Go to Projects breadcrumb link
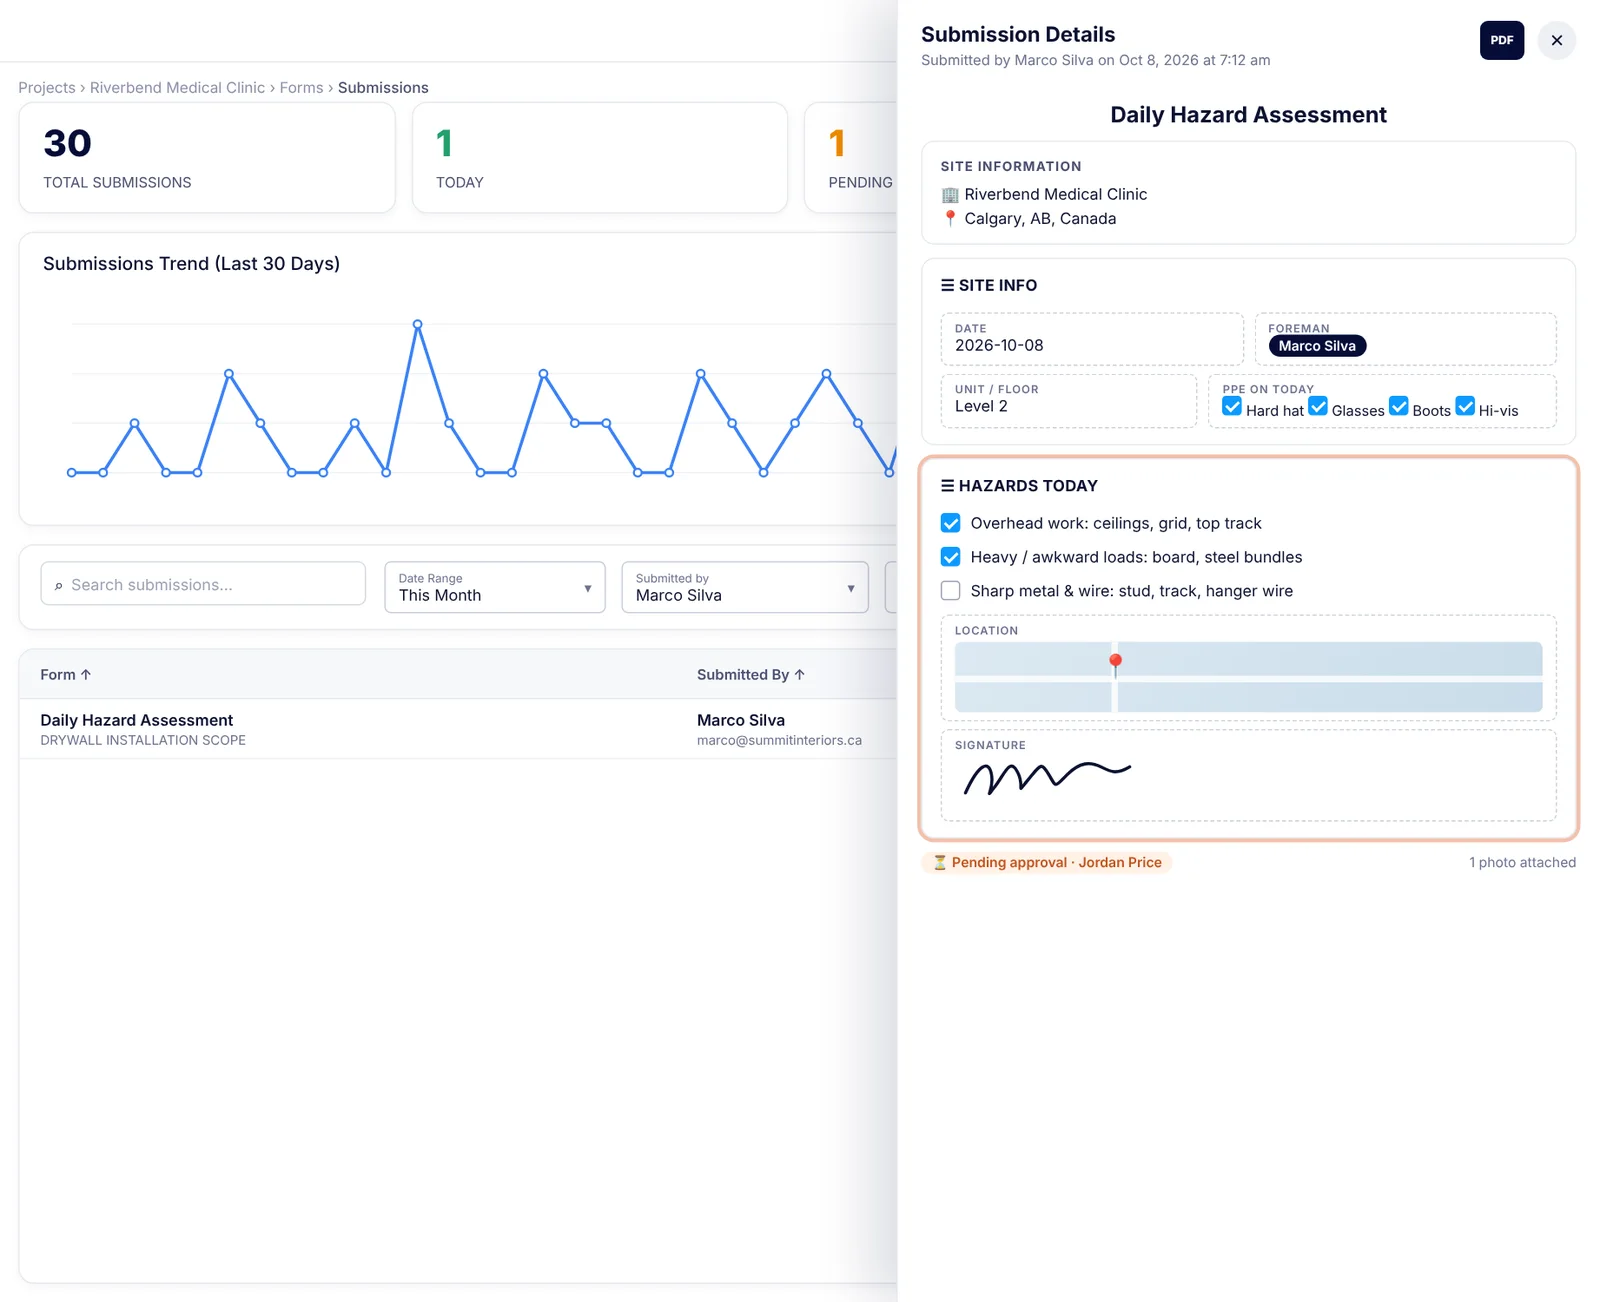The height and width of the screenshot is (1302, 1600). [x=47, y=88]
